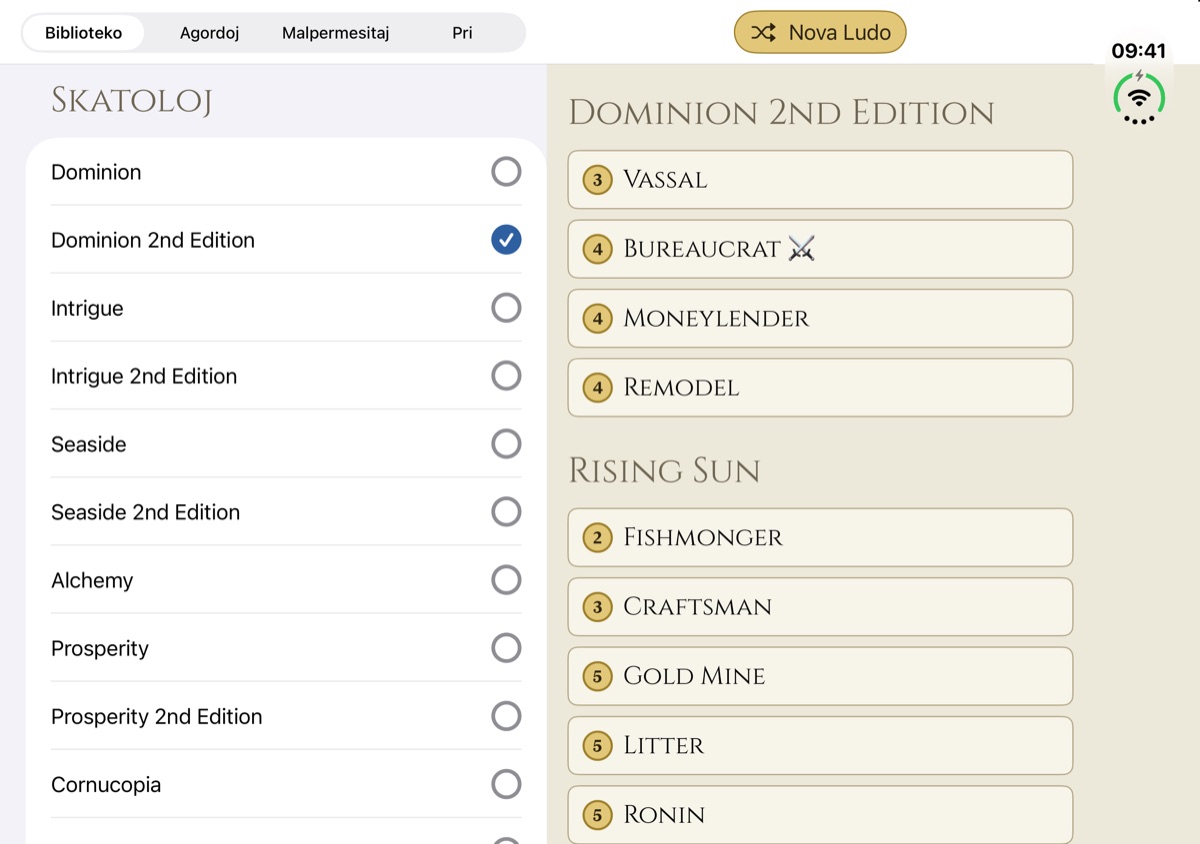Switch to the Pri tab
Image resolution: width=1200 pixels, height=844 pixels.
(x=462, y=33)
